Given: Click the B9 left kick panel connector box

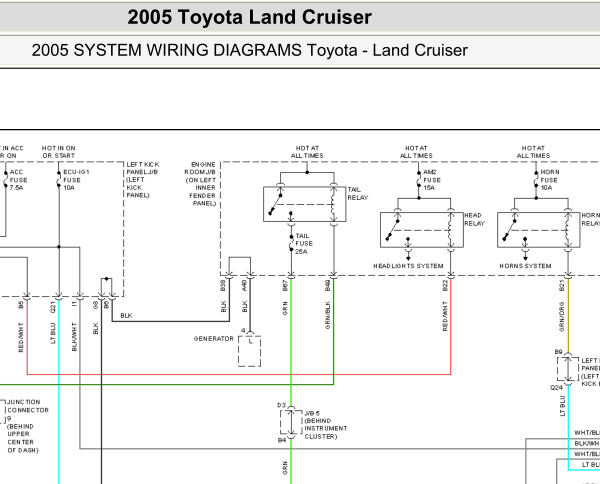Looking at the screenshot, I should click(x=568, y=369).
